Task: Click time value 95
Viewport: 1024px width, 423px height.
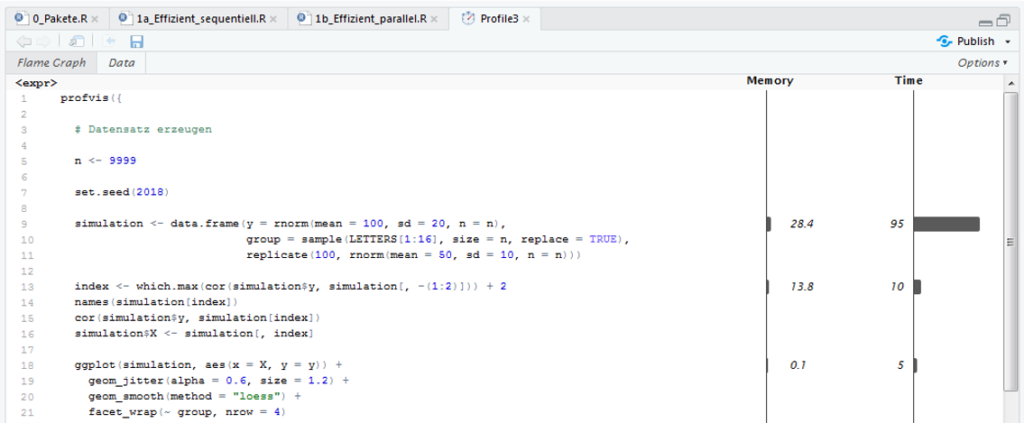Action: [897, 224]
